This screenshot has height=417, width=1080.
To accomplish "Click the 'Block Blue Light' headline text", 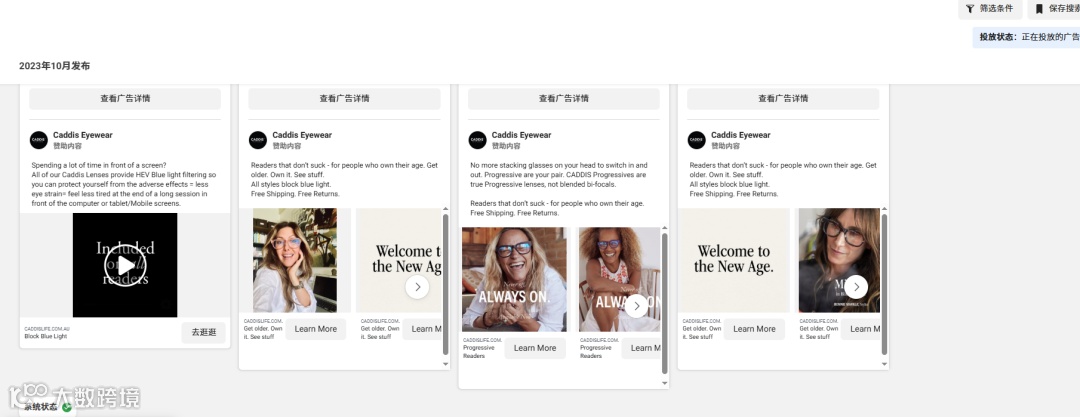I will coord(46,336).
